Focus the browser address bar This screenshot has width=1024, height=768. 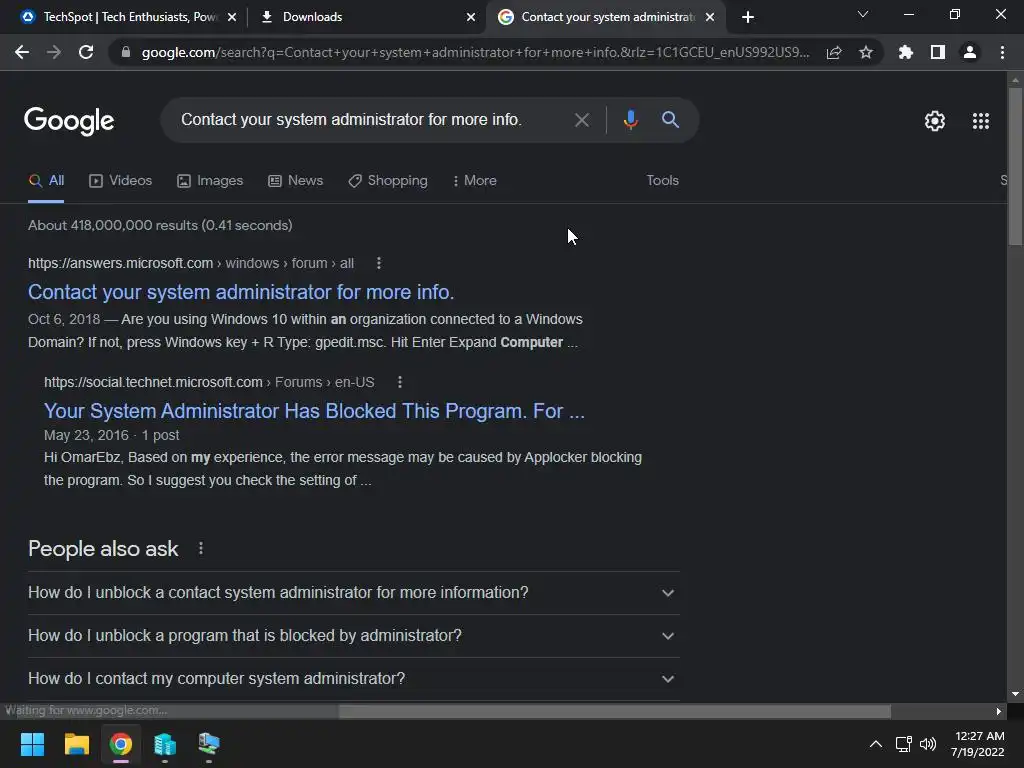click(x=475, y=52)
